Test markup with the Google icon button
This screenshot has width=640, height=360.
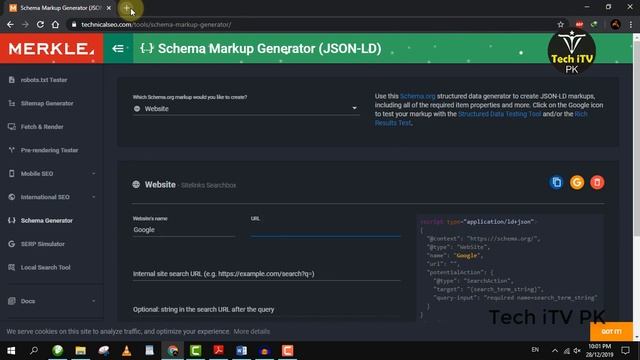(577, 182)
